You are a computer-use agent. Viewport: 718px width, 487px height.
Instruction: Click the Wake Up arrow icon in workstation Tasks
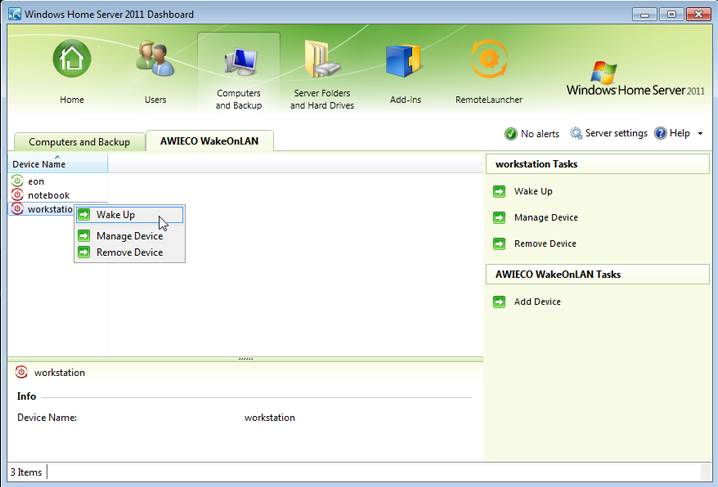coord(499,191)
